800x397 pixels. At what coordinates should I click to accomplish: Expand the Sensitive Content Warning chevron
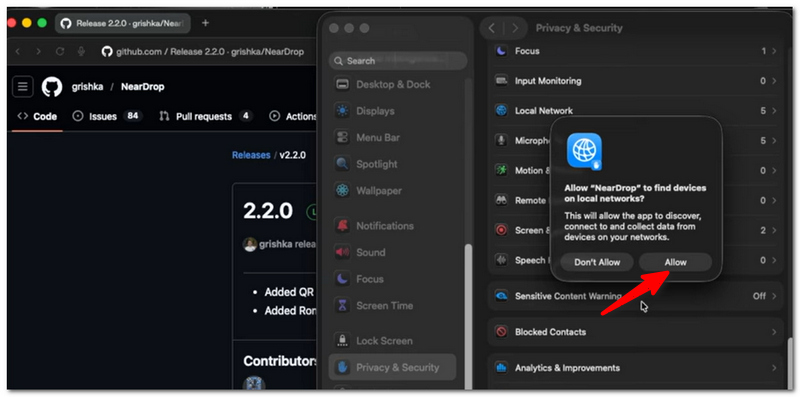point(774,296)
